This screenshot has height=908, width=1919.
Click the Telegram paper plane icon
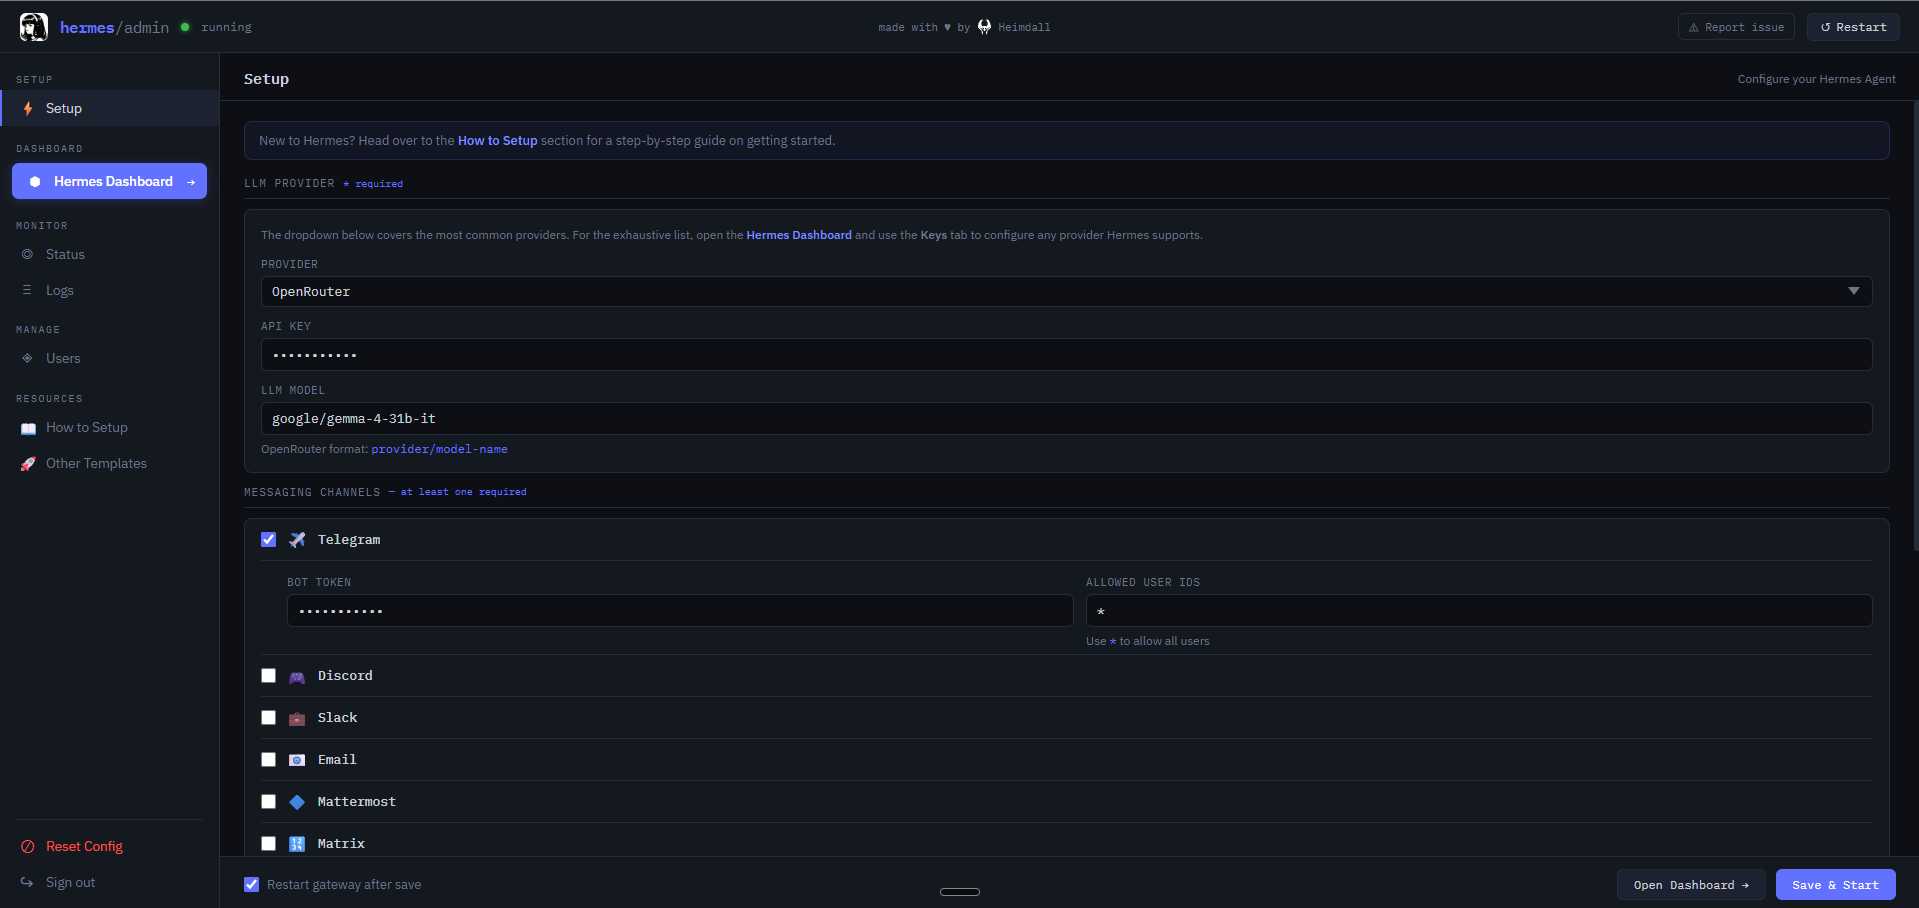(297, 539)
